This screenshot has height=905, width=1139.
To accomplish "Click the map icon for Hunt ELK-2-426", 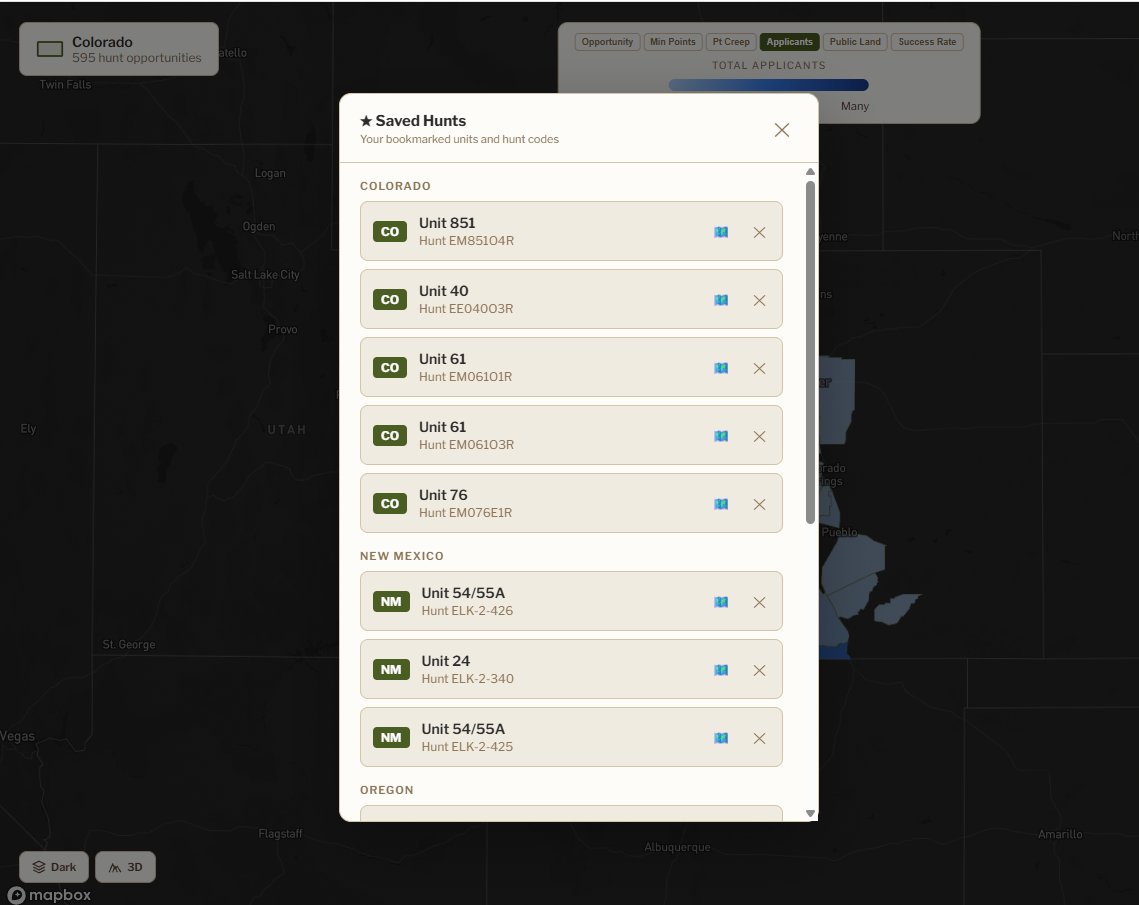I will (x=721, y=601).
